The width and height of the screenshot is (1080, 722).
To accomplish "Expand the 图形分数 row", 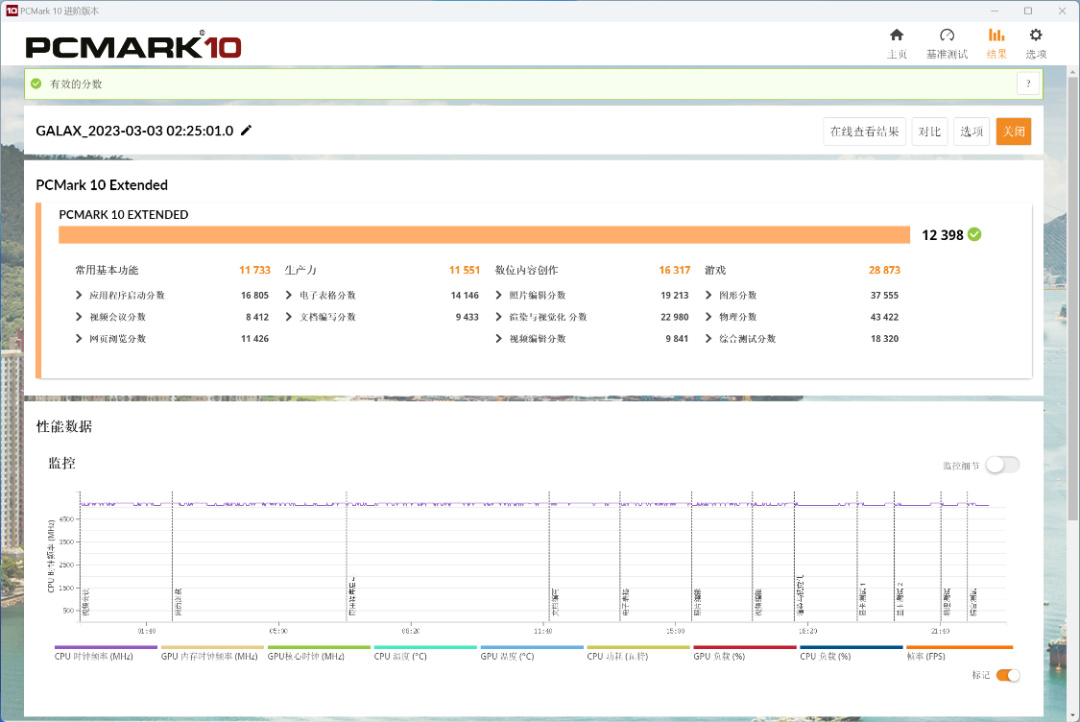I will point(708,295).
